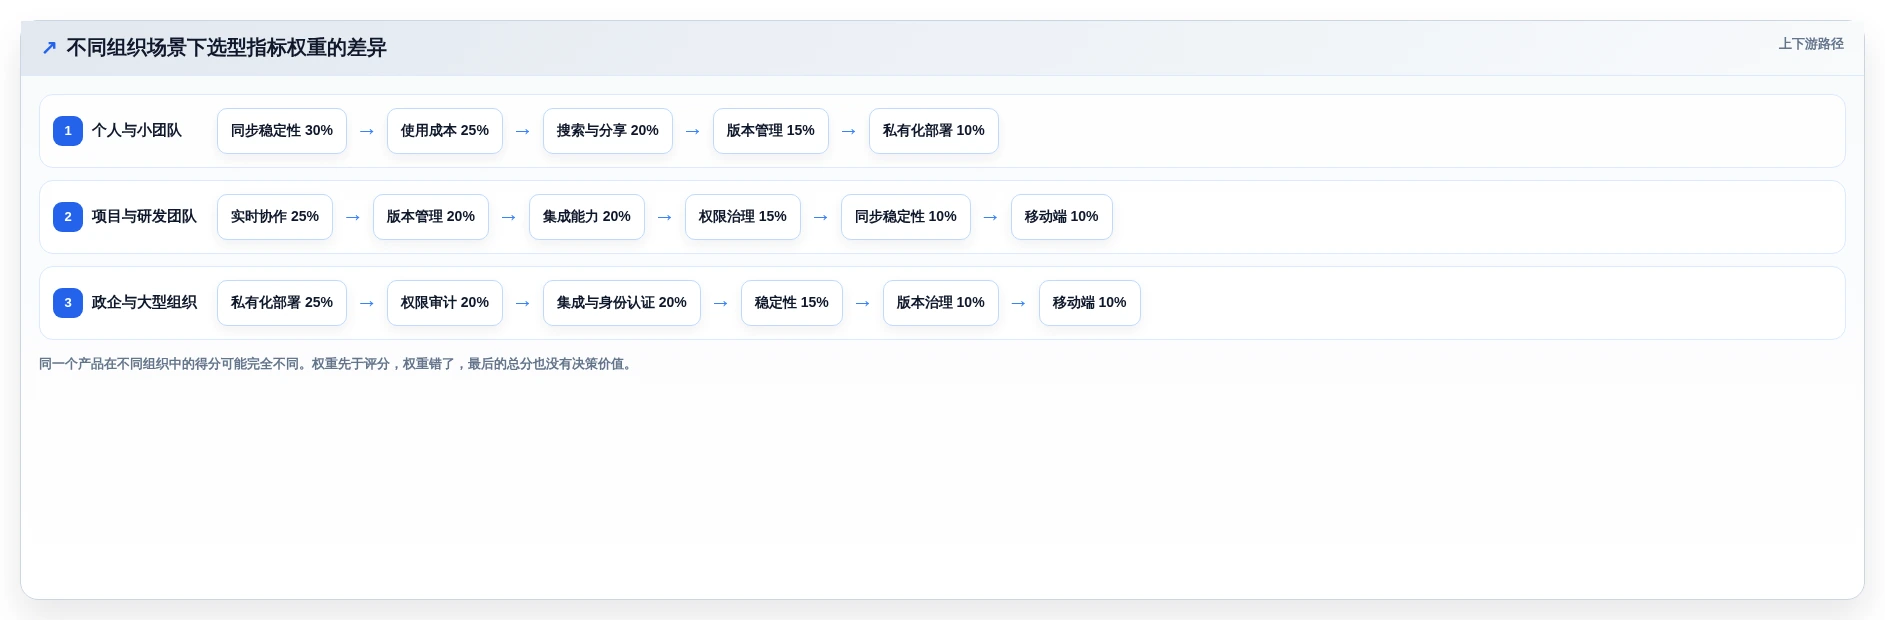This screenshot has width=1885, height=620.
Task: Click the arrow after 版本治理 10%
Action: coord(1019,303)
